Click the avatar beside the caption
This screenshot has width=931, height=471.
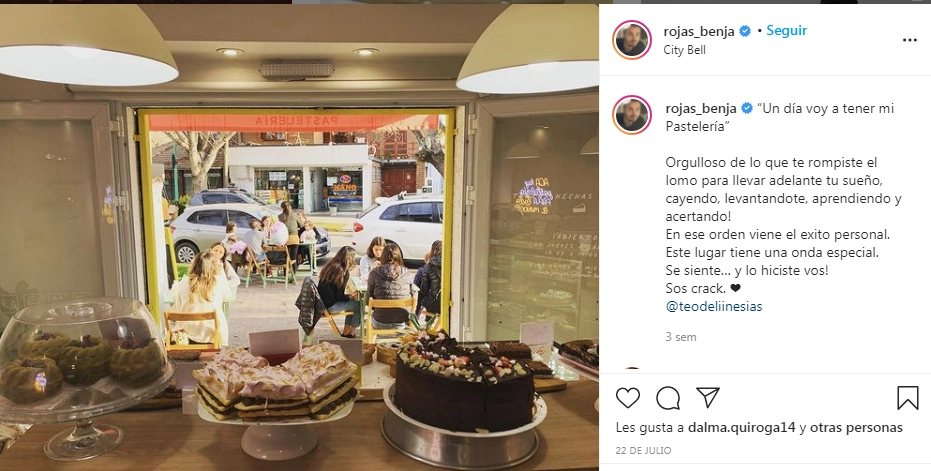click(632, 115)
